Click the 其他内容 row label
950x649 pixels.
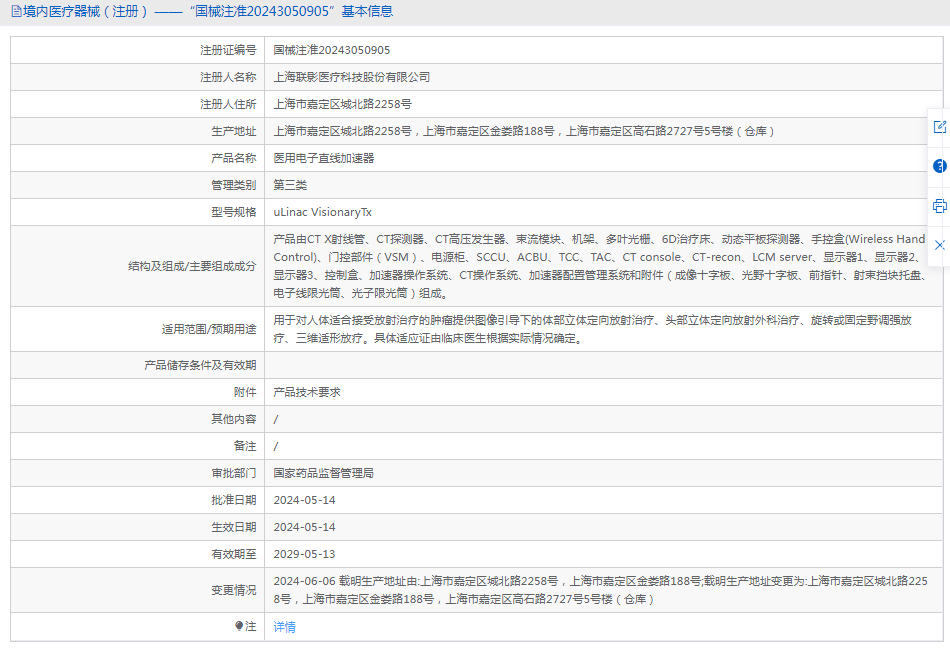point(233,419)
